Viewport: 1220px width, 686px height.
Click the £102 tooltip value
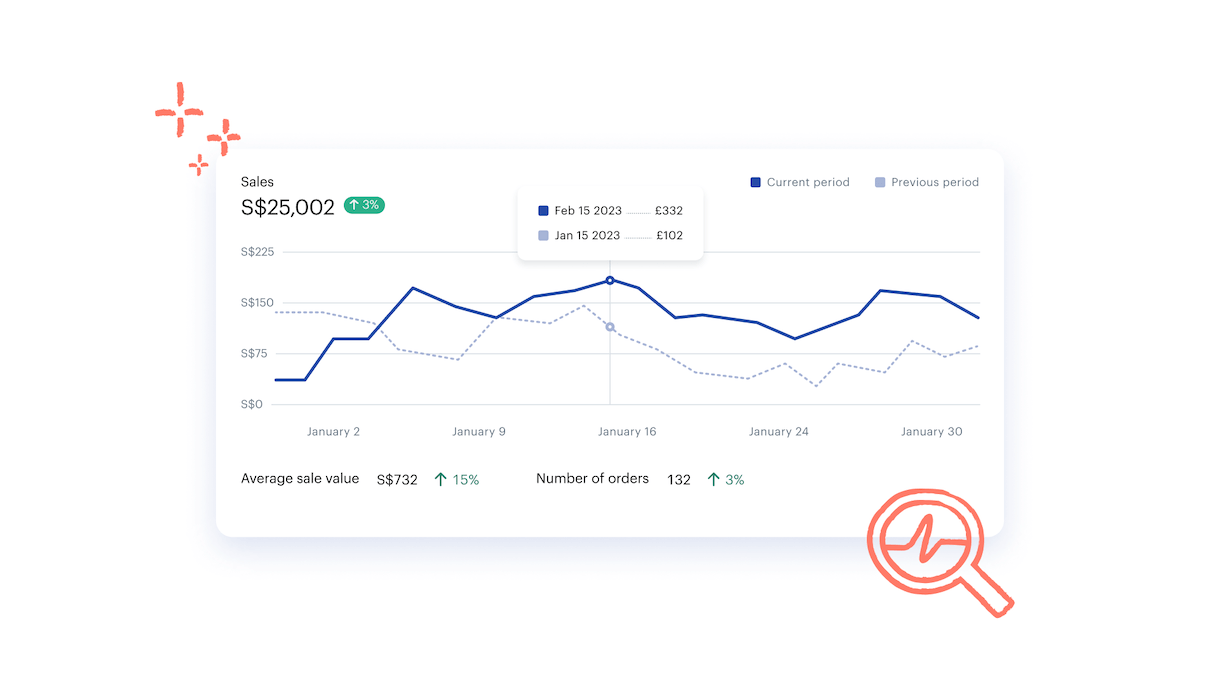coord(669,236)
